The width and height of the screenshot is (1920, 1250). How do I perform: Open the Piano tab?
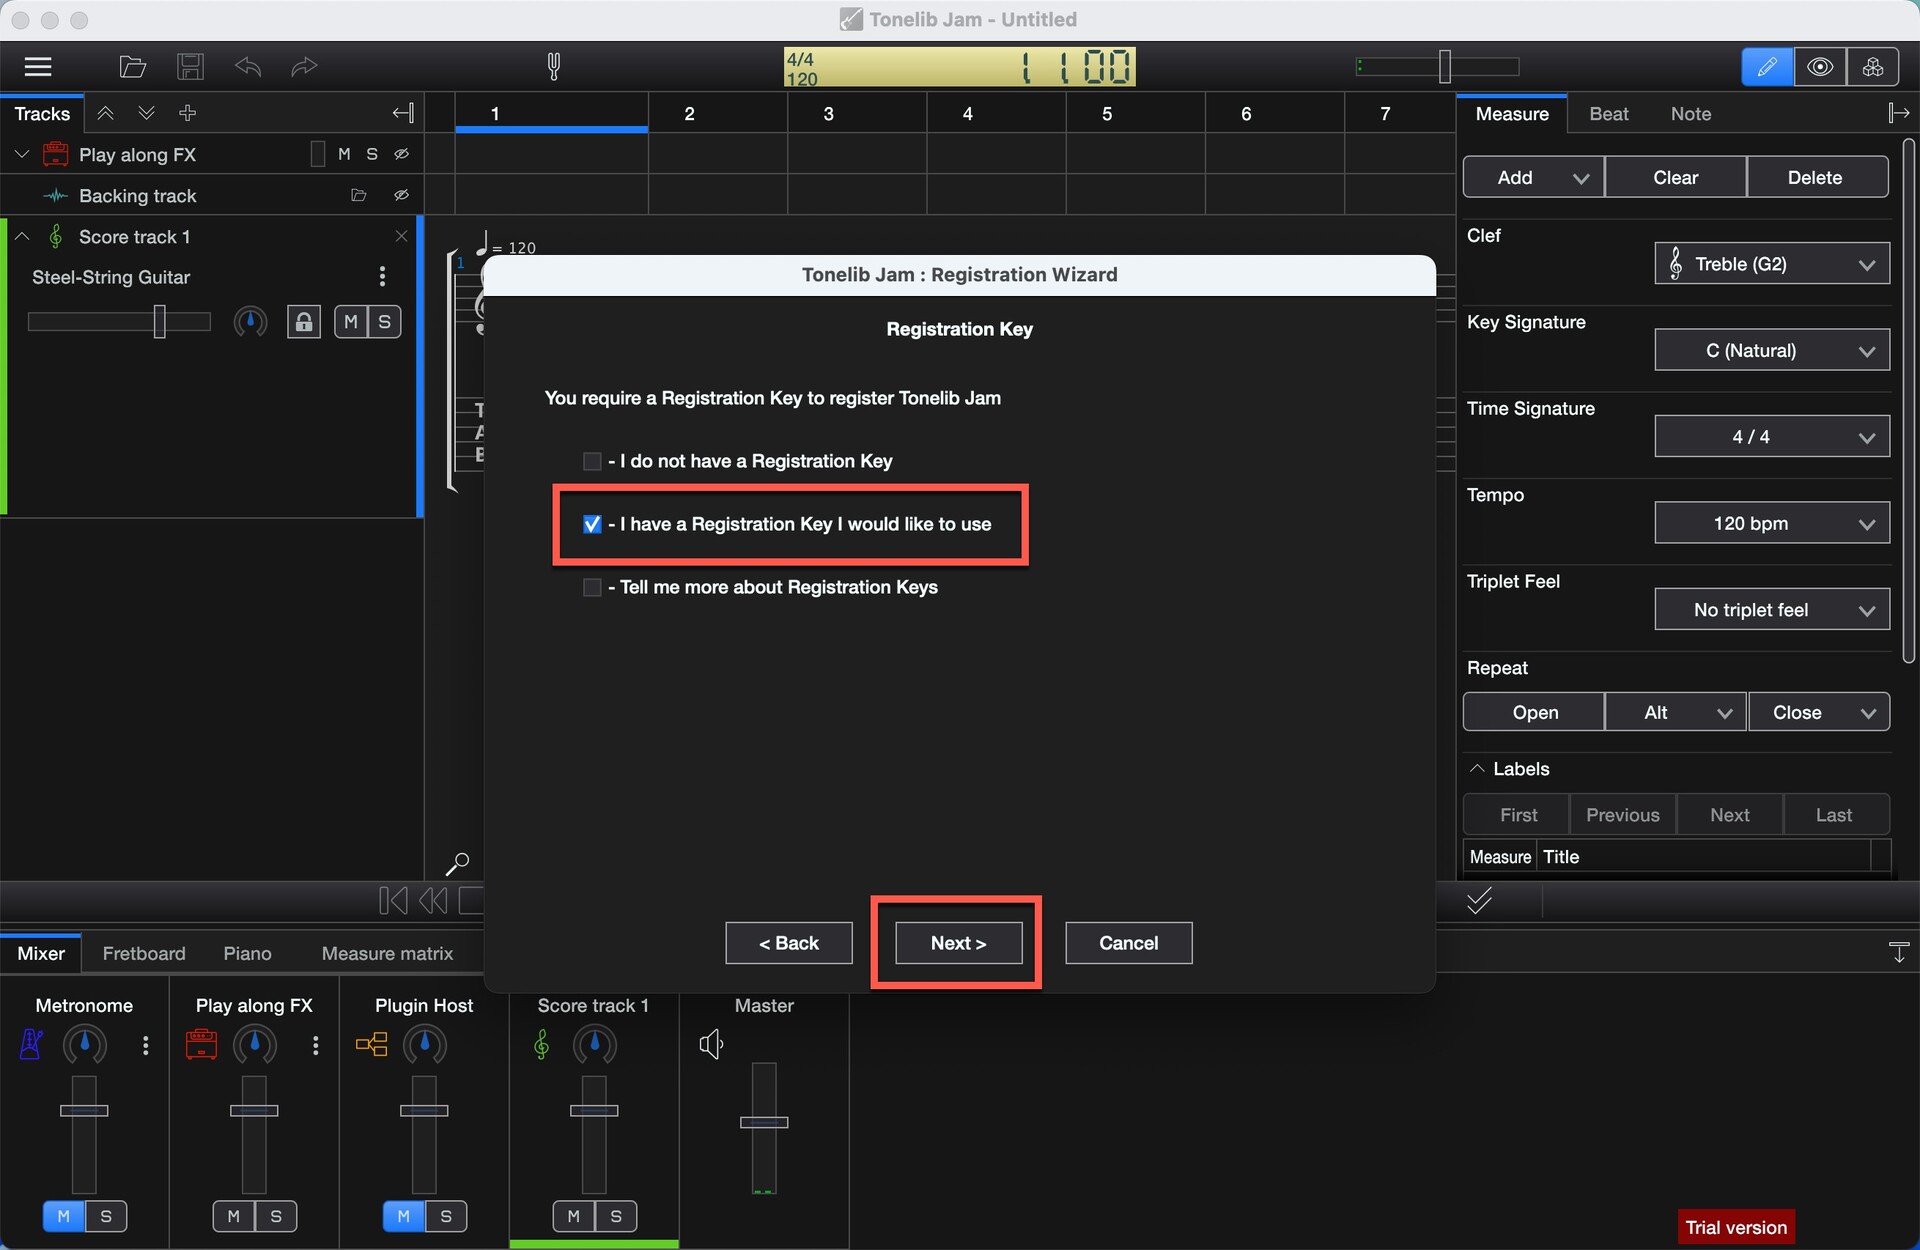click(x=247, y=954)
